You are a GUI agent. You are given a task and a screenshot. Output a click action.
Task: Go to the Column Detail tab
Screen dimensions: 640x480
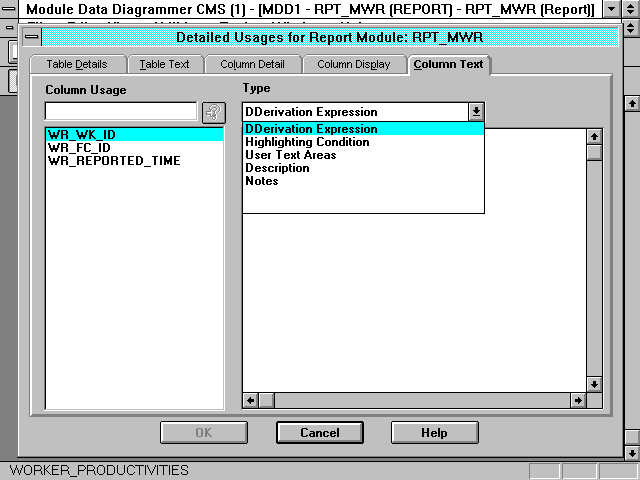(252, 64)
